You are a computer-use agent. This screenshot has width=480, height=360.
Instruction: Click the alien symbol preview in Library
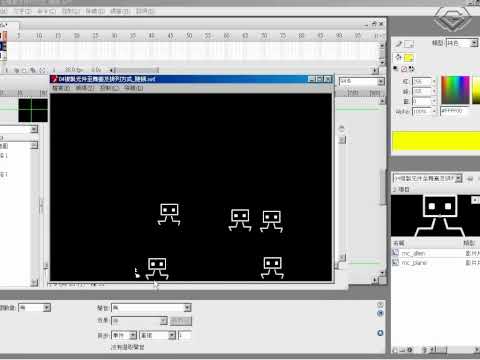(x=435, y=216)
